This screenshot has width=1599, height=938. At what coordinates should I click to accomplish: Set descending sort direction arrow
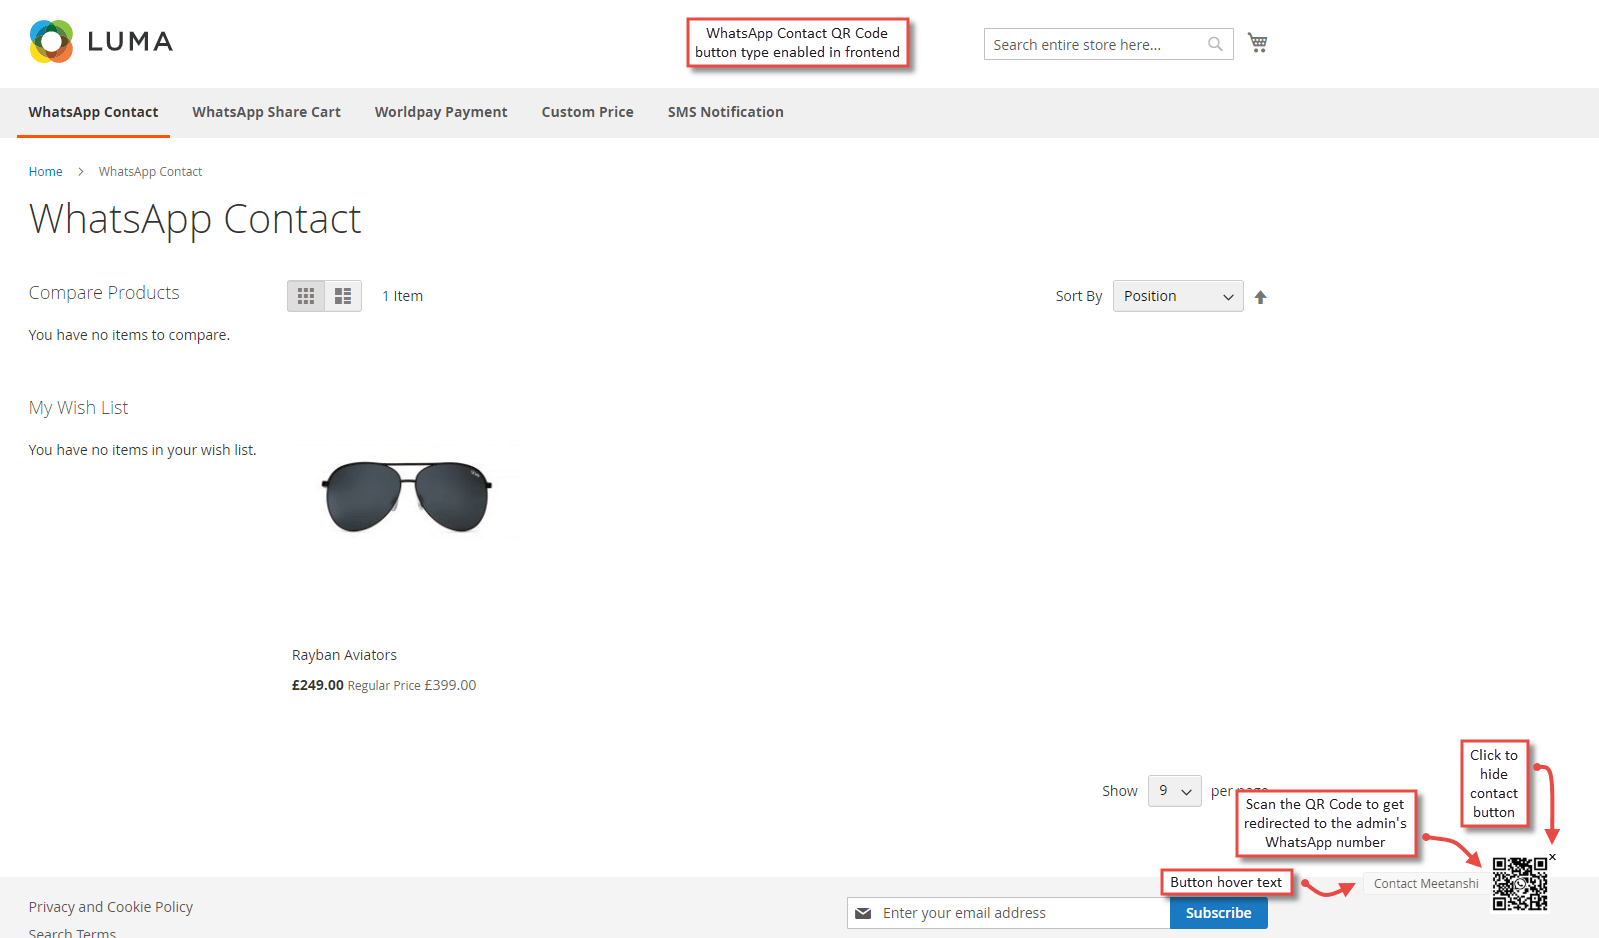point(1260,297)
